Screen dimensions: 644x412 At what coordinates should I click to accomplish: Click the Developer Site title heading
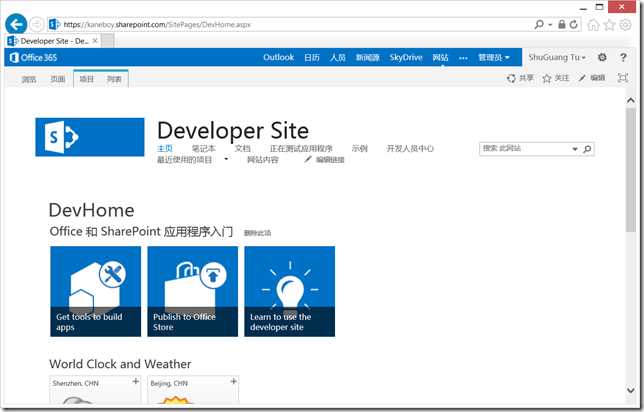click(233, 131)
